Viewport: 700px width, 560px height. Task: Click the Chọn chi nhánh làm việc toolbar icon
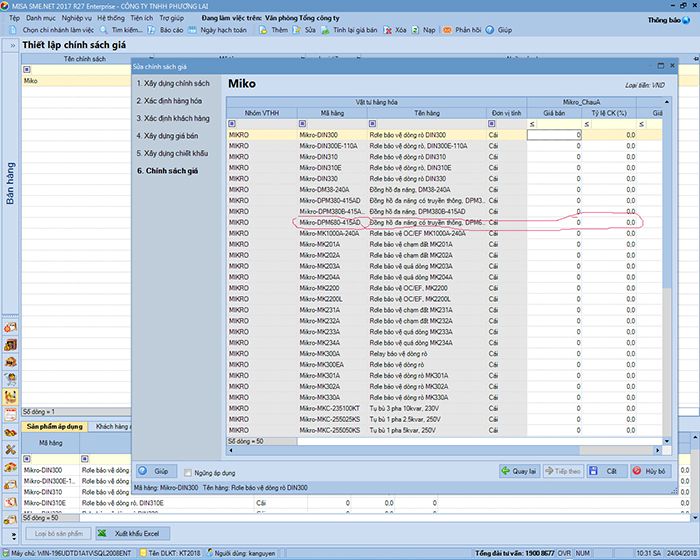click(x=13, y=30)
